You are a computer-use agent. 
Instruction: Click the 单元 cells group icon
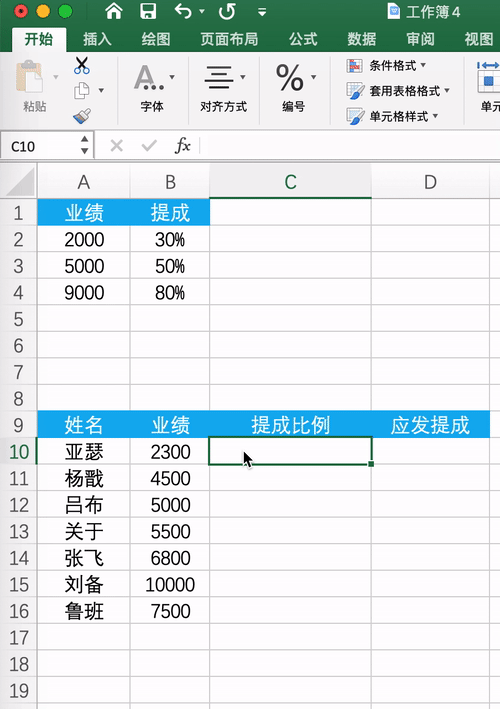click(488, 77)
